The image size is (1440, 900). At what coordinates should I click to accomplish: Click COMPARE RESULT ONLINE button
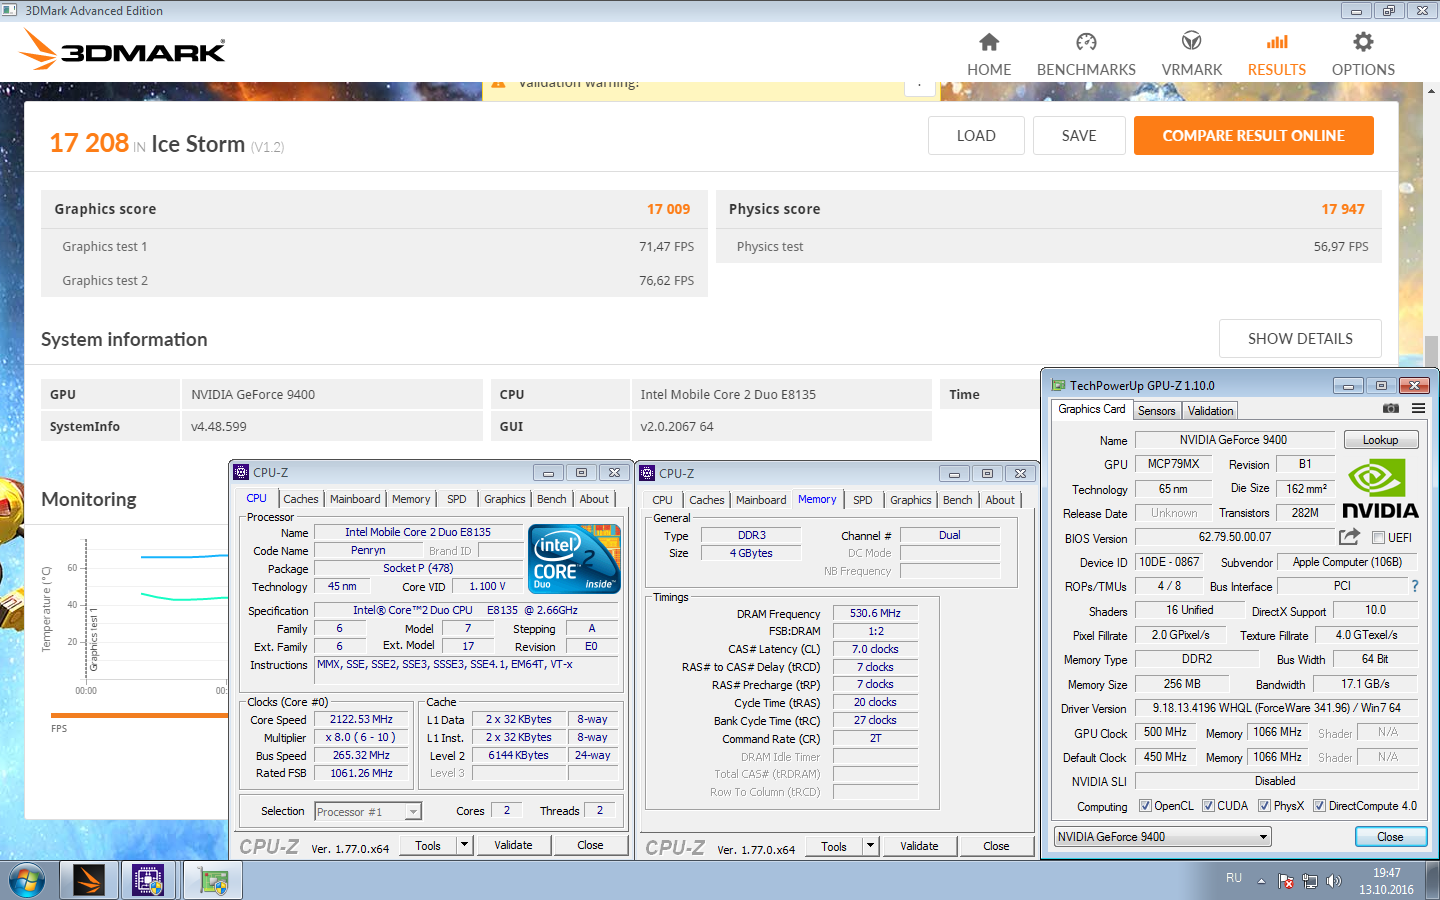[x=1254, y=136]
